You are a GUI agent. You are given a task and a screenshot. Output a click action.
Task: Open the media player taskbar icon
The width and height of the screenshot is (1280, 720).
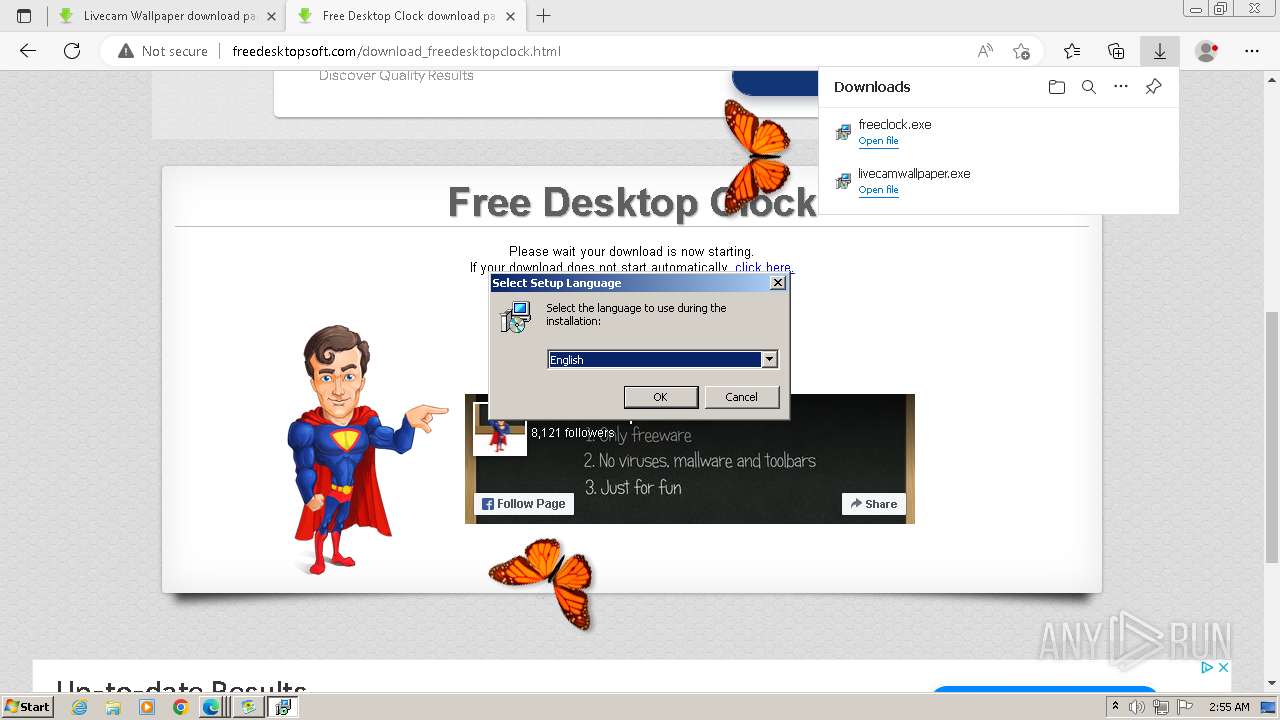pos(147,707)
